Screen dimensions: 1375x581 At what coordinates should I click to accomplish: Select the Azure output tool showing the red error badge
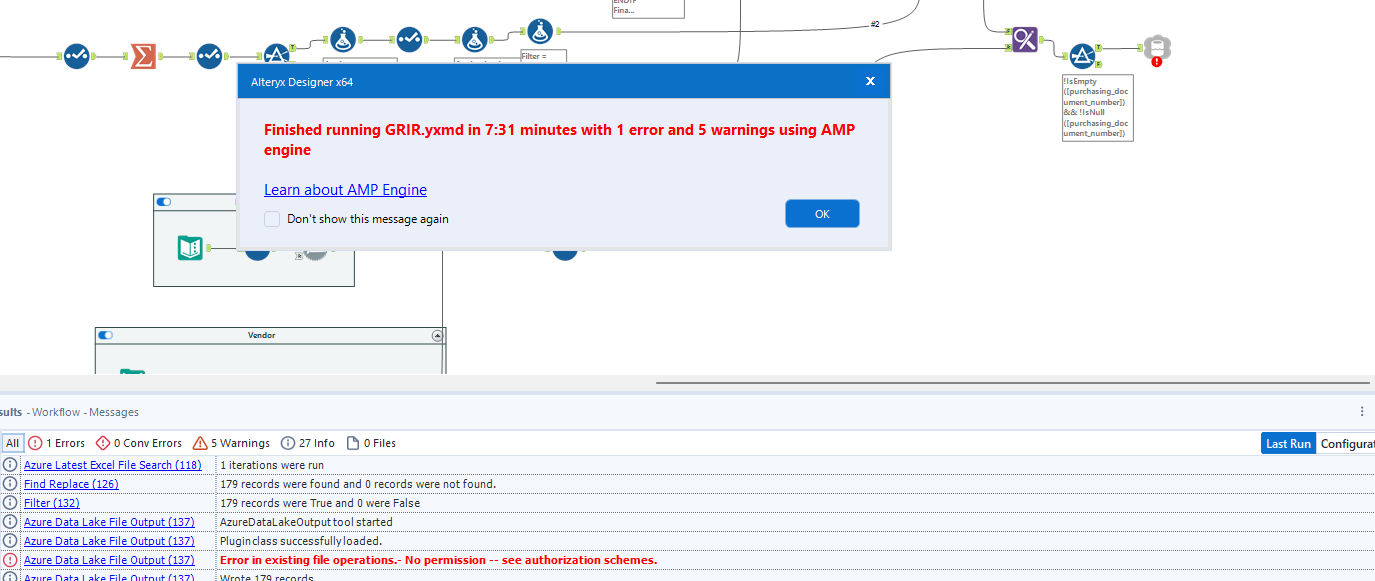pos(1155,48)
